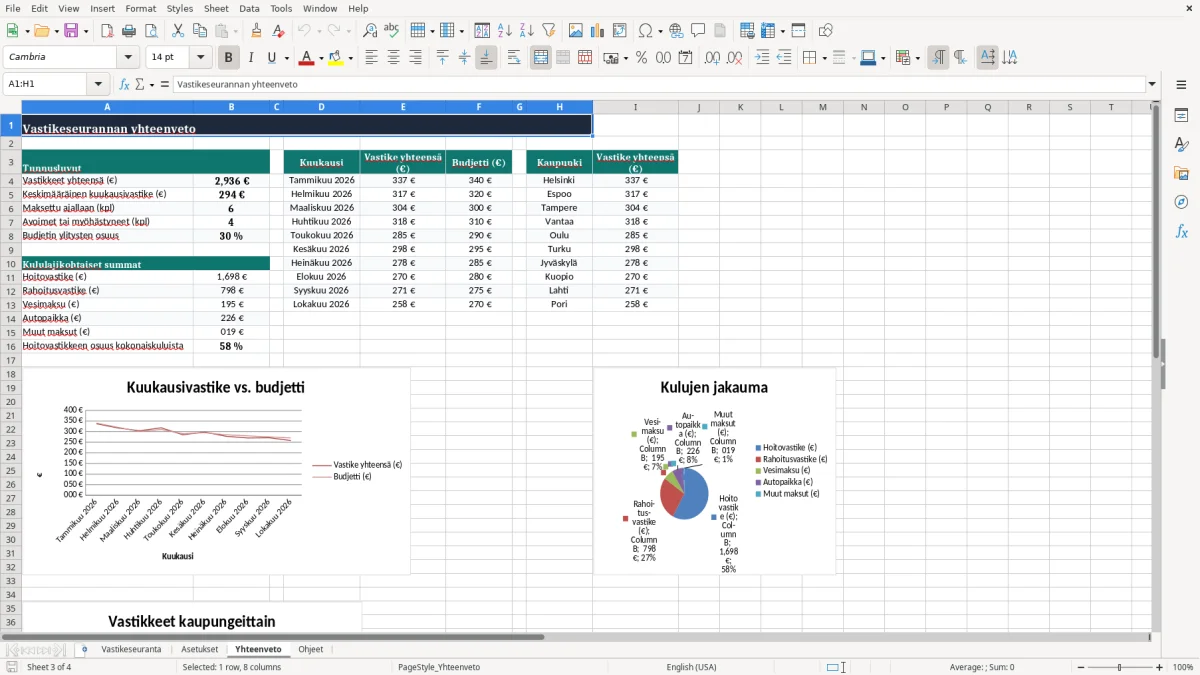This screenshot has height=675, width=1200.
Task: Click the document save status indicator
Action: pyautogui.click(x=12, y=667)
